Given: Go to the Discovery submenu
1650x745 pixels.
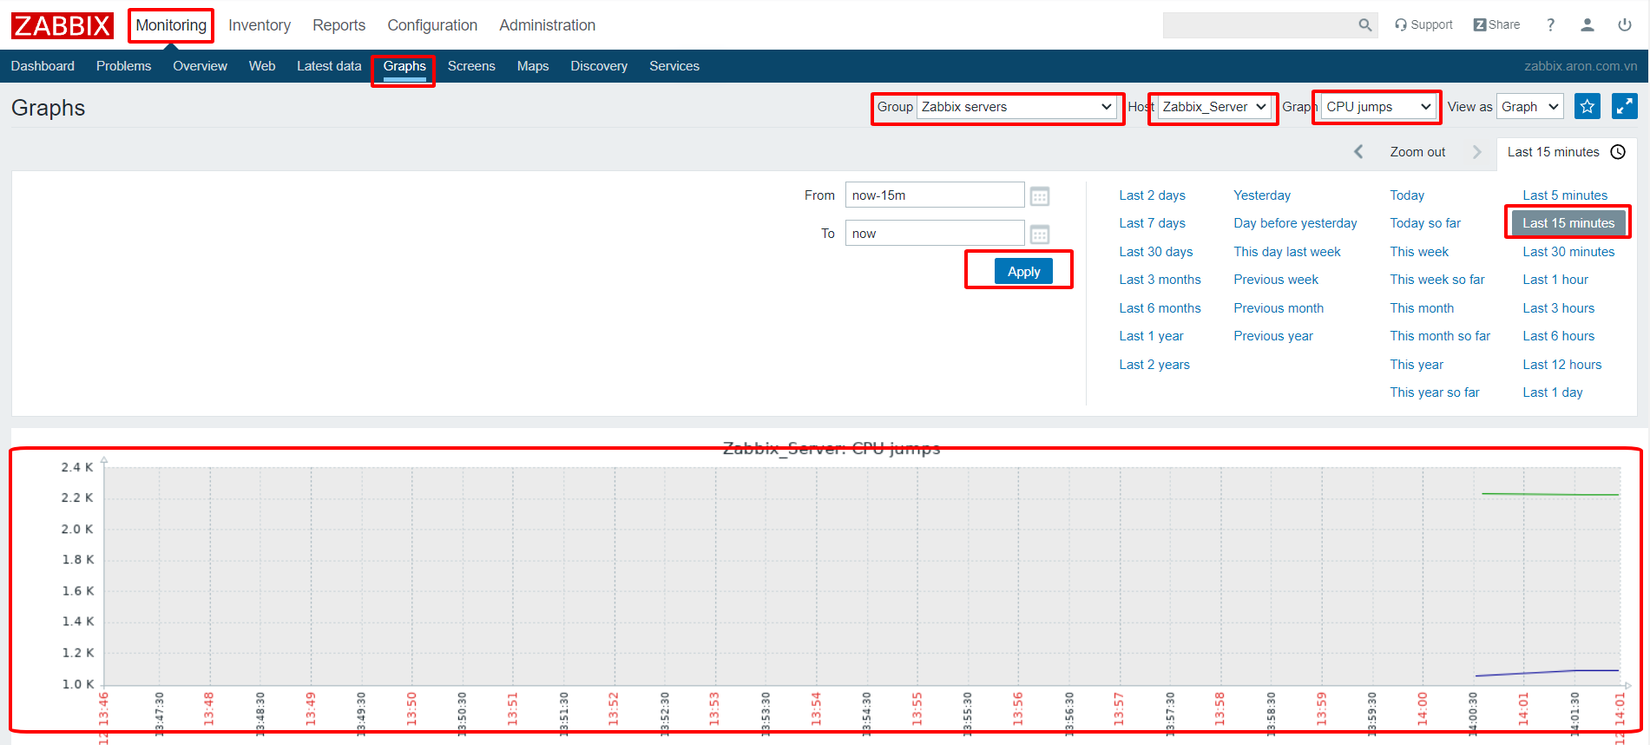Looking at the screenshot, I should click(x=599, y=66).
